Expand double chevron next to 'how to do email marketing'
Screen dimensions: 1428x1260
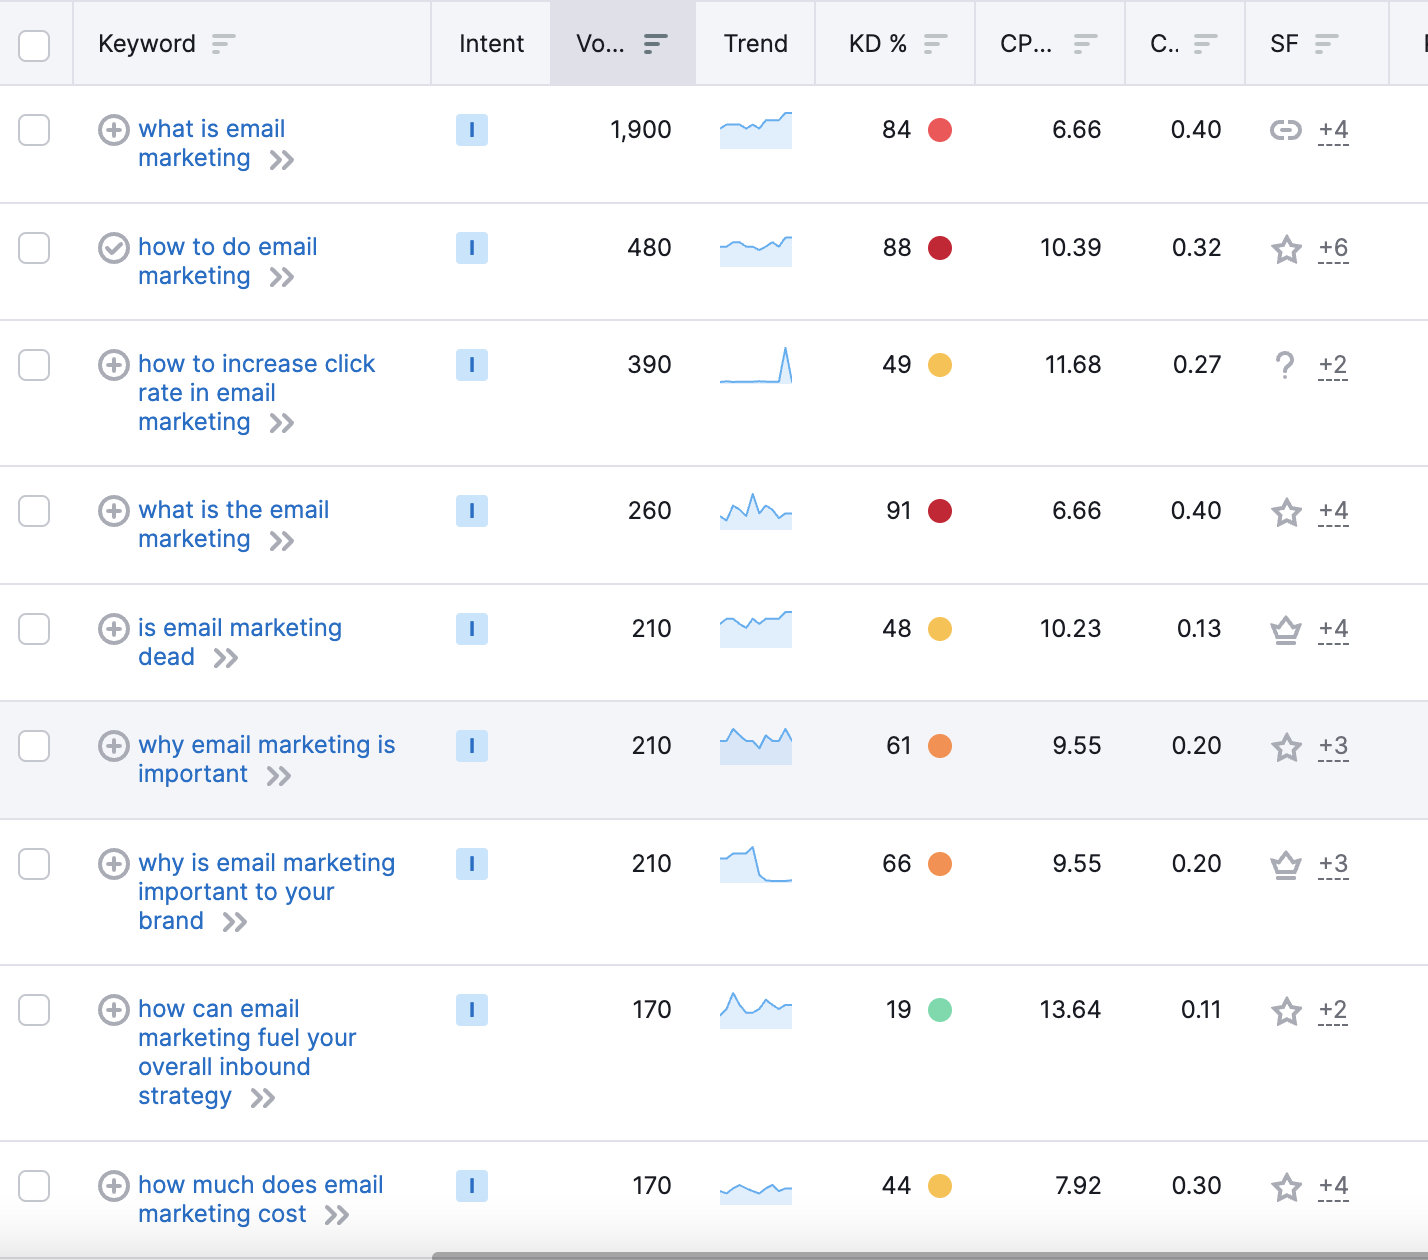[x=282, y=277]
